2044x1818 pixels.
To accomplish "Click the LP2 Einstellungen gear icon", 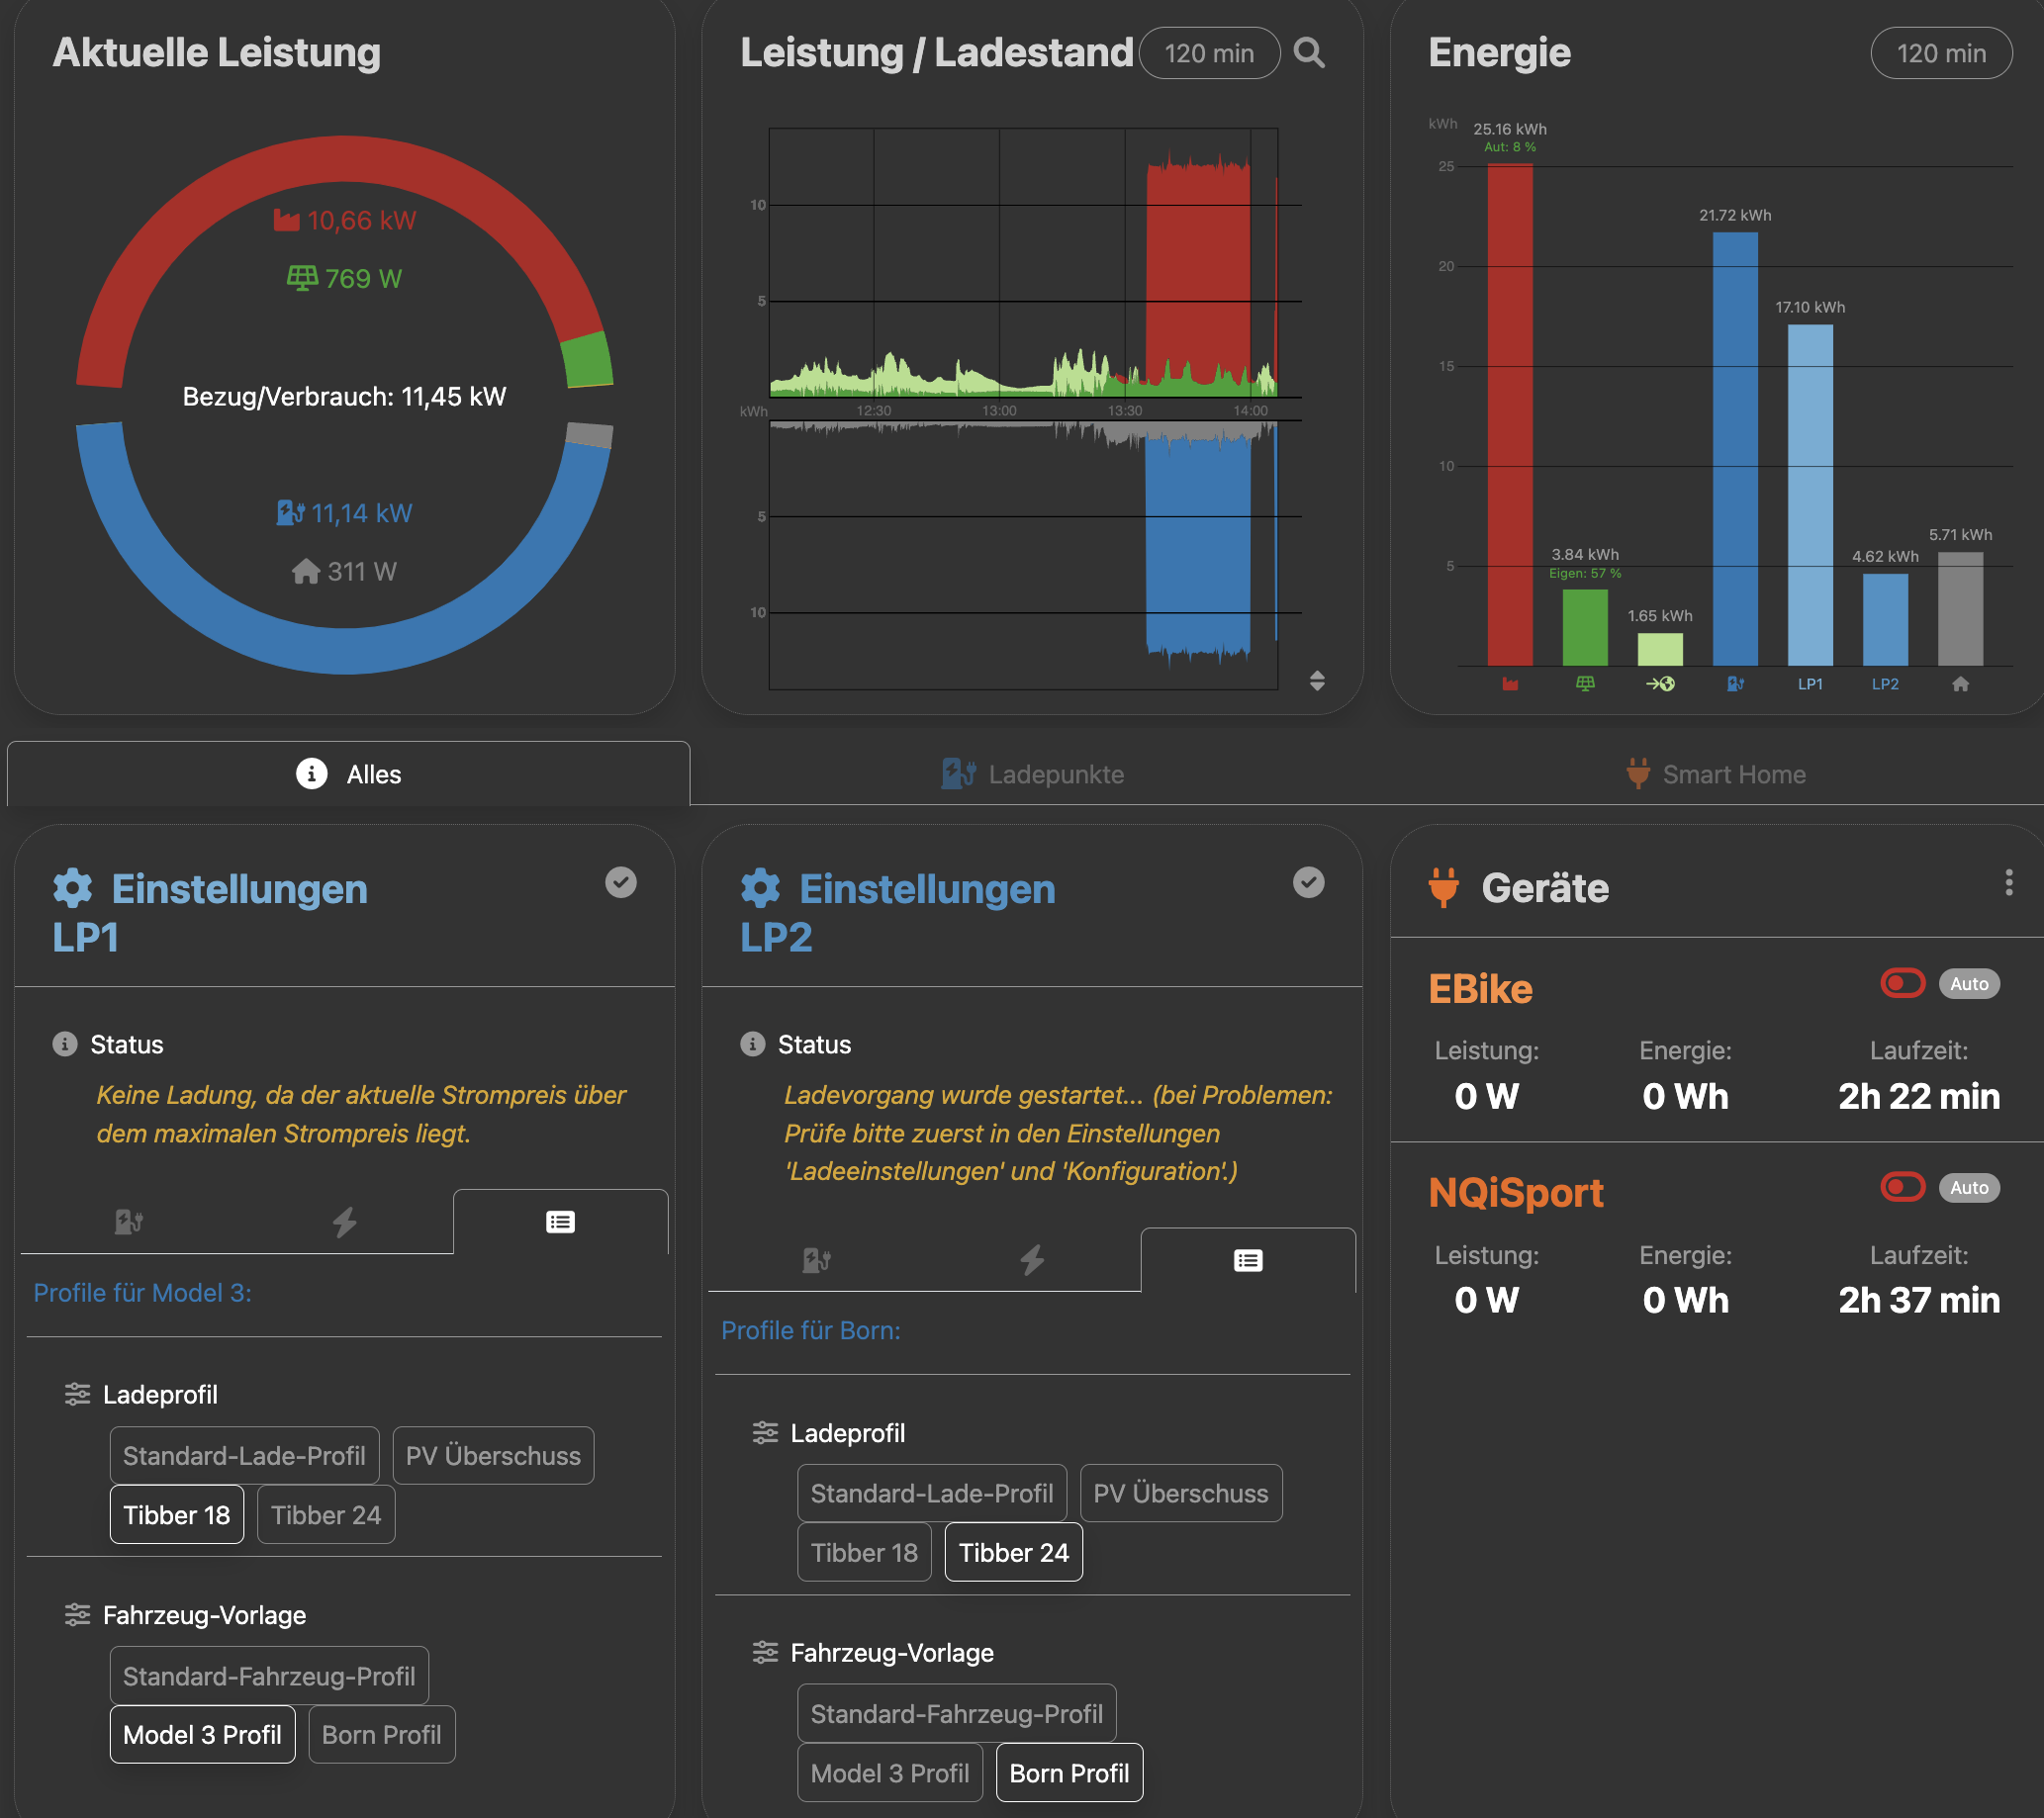I will click(760, 888).
